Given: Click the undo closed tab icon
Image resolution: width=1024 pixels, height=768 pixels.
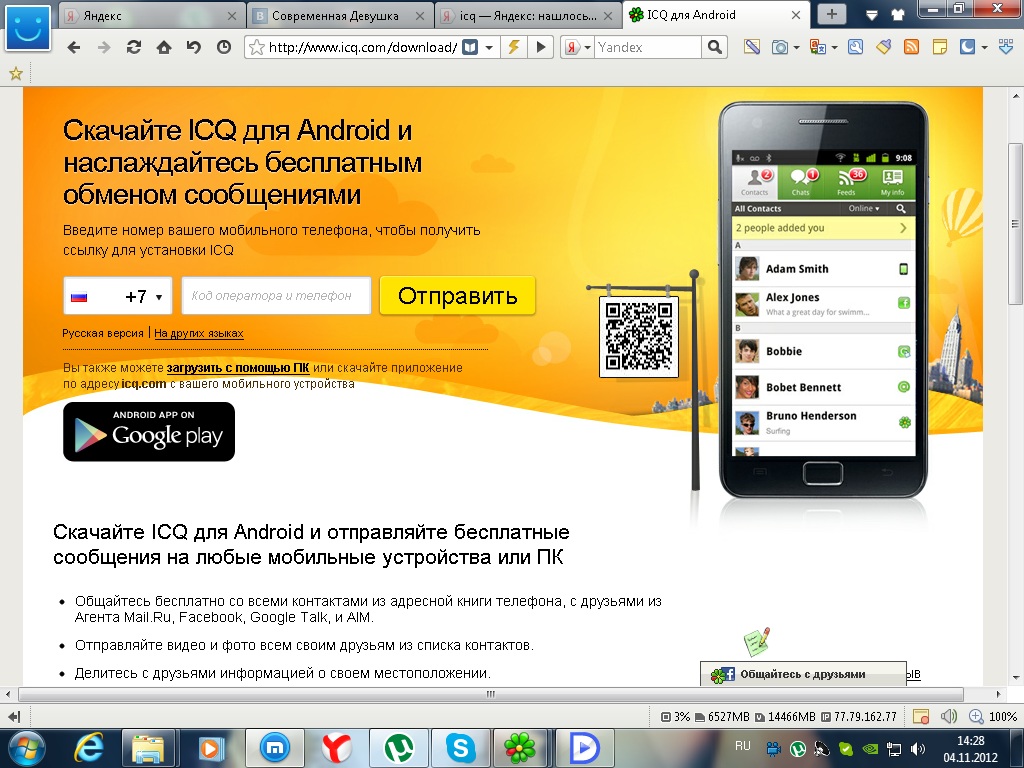Looking at the screenshot, I should (x=193, y=47).
